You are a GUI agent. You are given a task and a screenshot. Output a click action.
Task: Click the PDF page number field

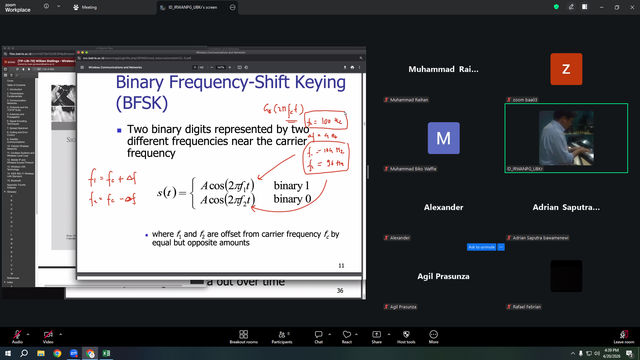point(196,67)
